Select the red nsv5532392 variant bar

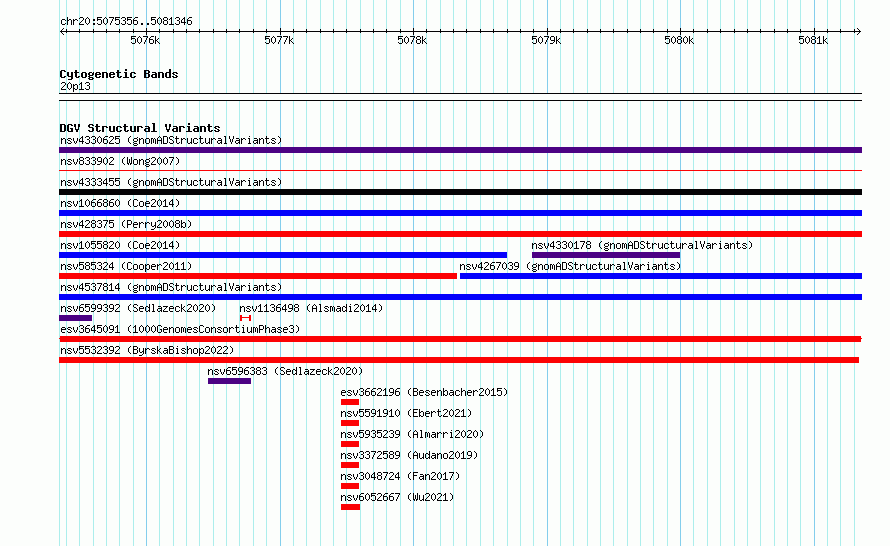pyautogui.click(x=459, y=360)
